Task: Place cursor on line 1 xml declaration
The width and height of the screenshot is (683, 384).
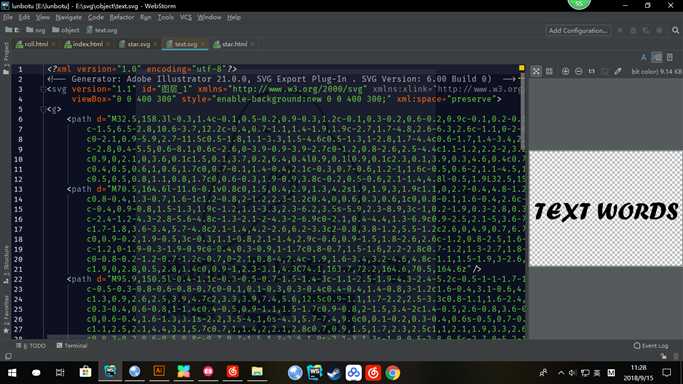Action: tap(142, 69)
